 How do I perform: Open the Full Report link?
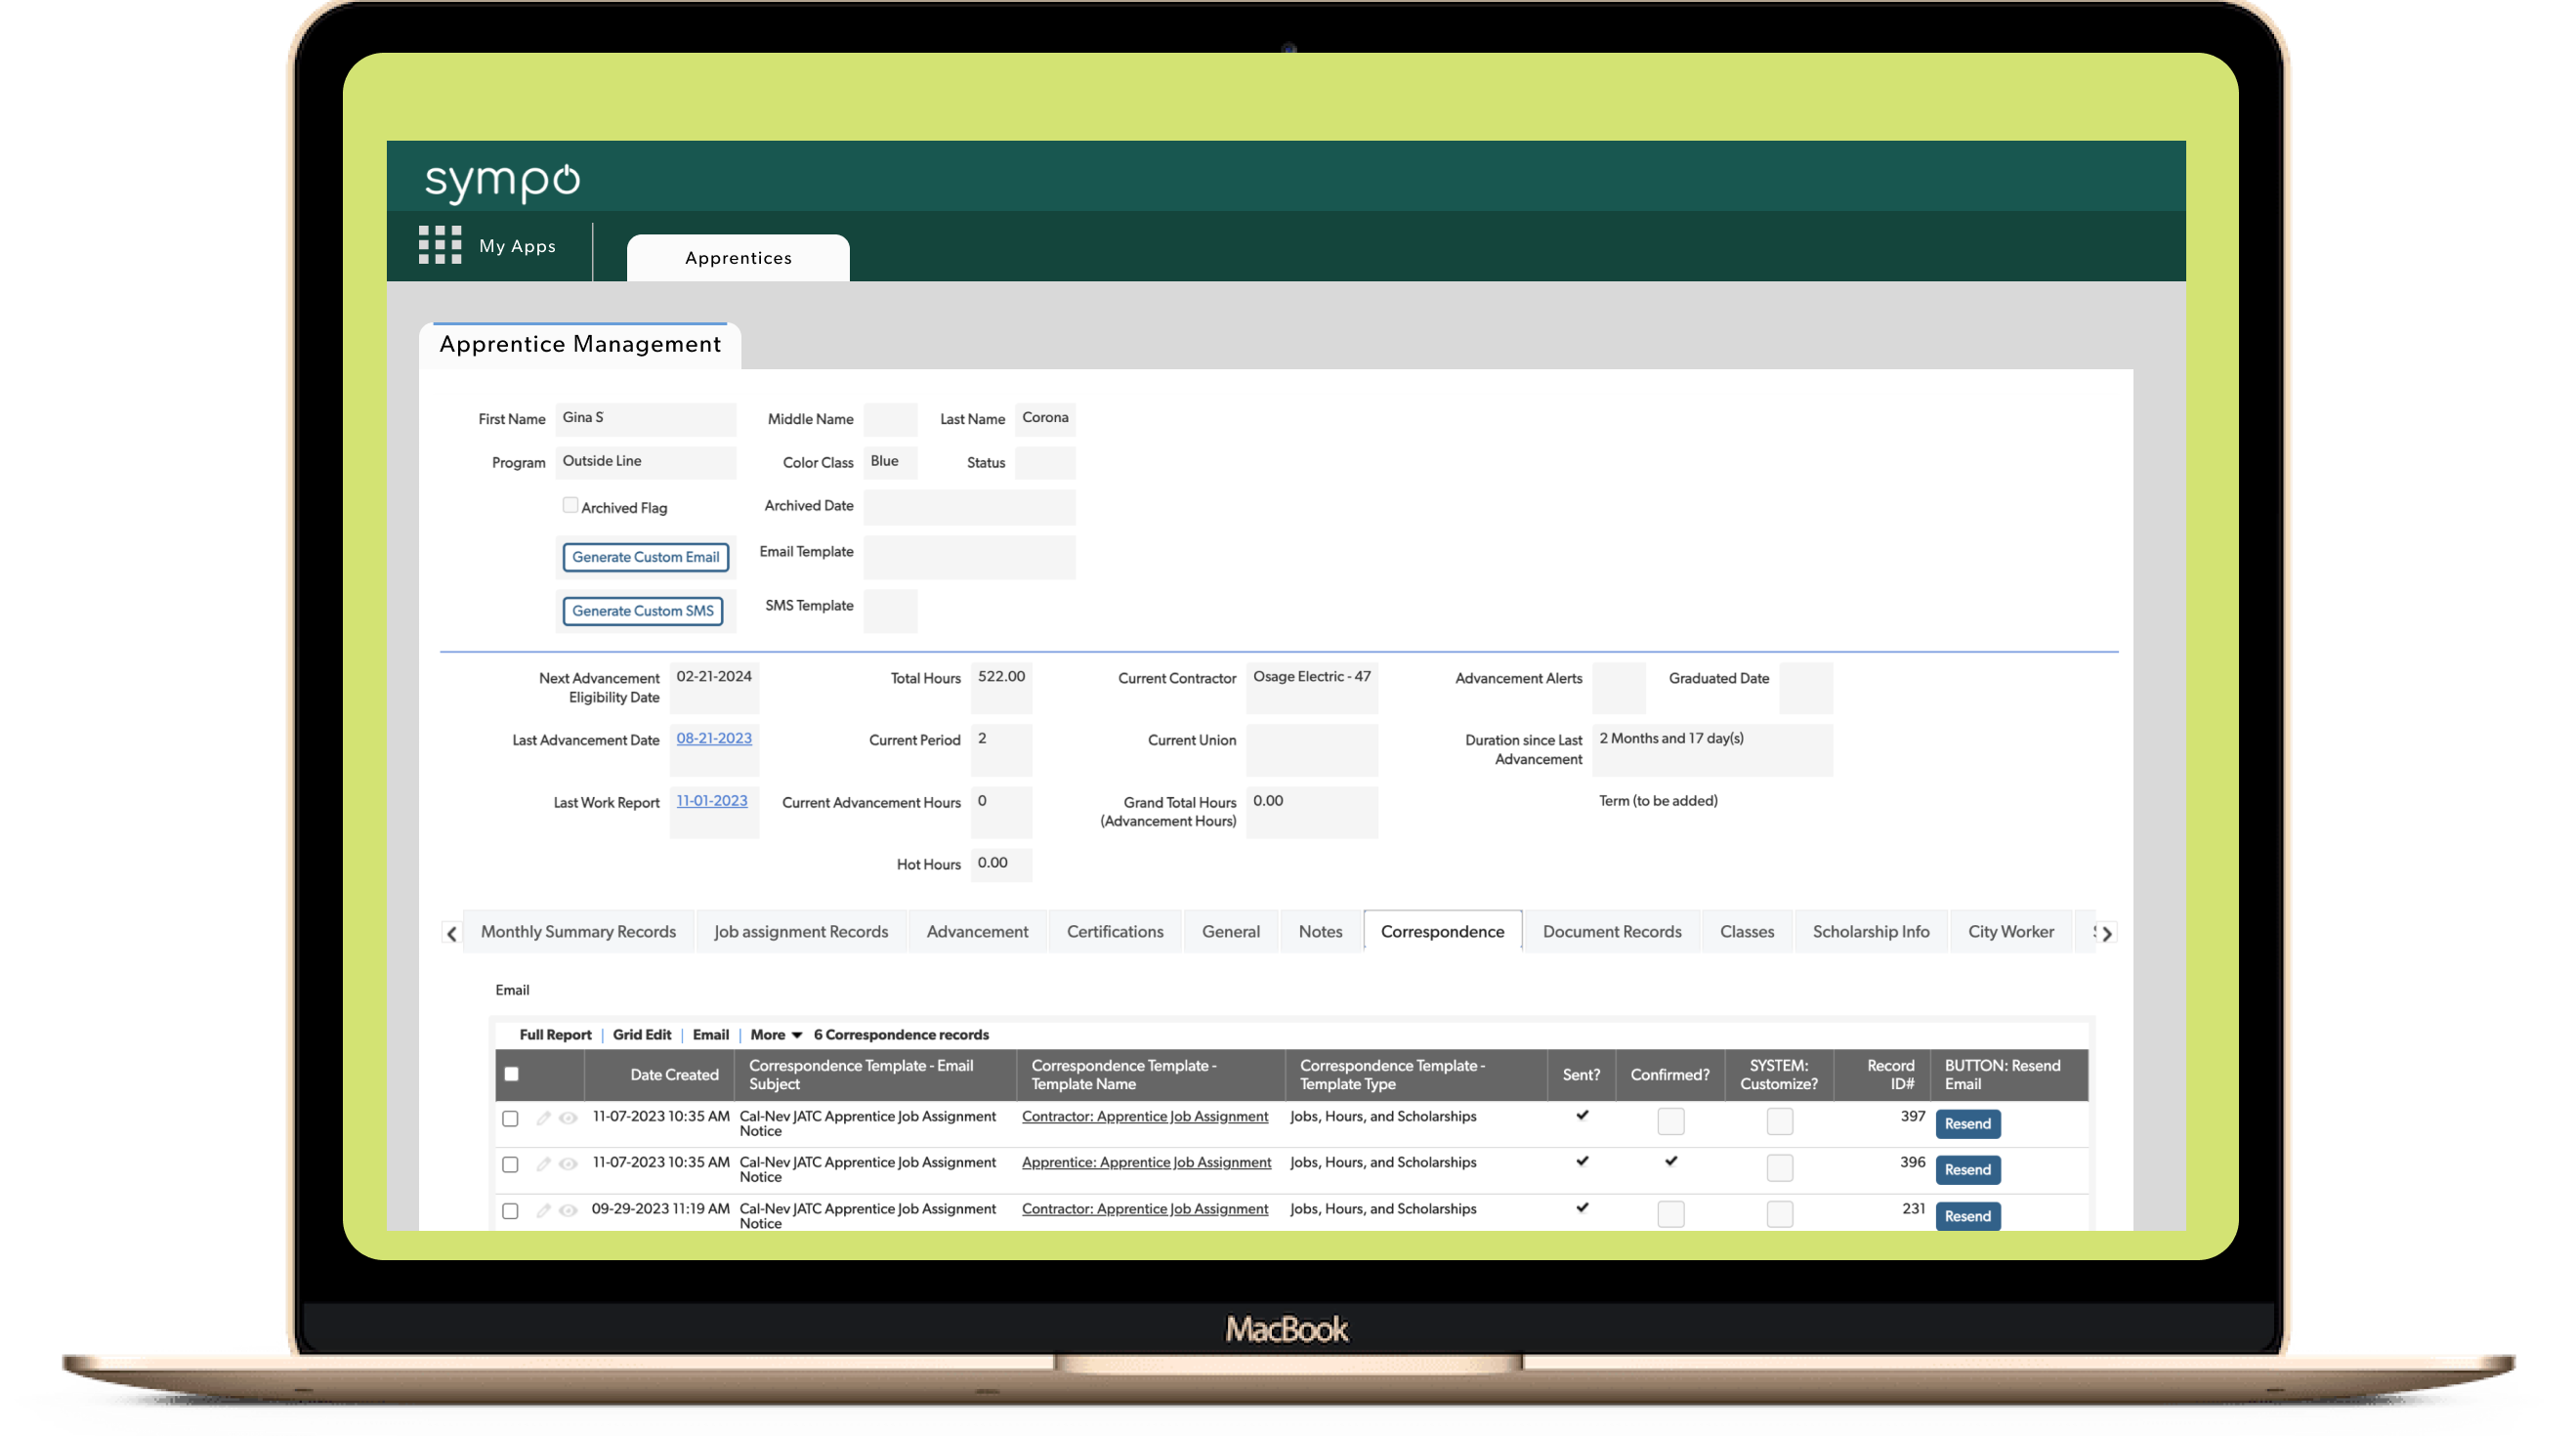click(555, 1034)
